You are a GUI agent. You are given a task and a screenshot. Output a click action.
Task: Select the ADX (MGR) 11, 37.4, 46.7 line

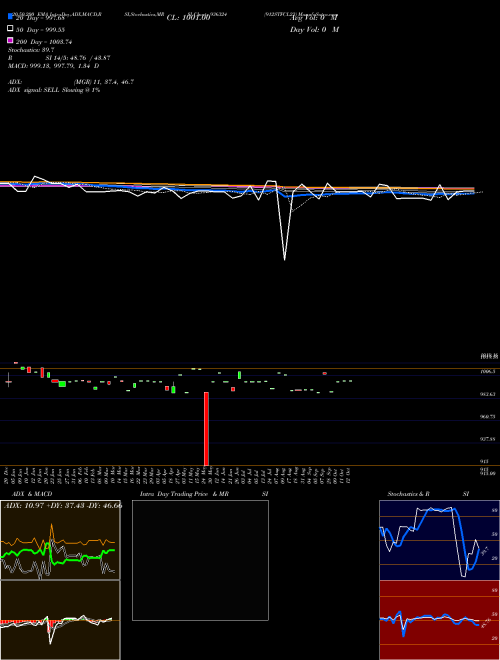(x=71, y=82)
